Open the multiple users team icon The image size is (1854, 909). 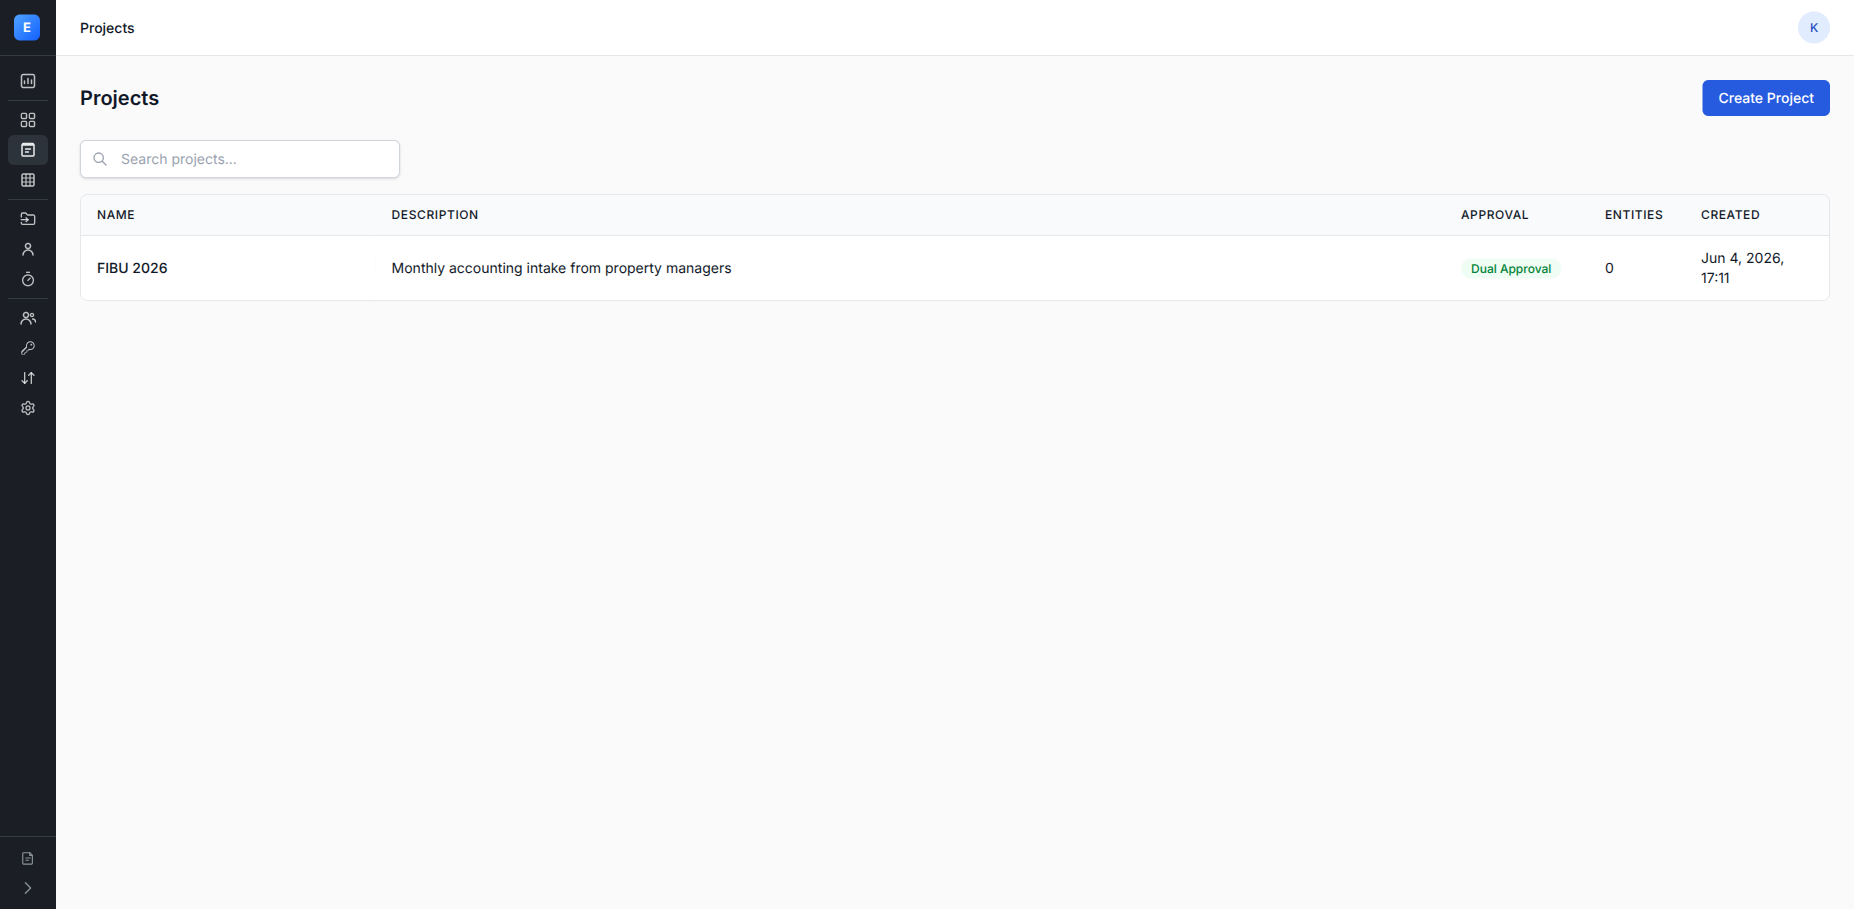coord(28,318)
